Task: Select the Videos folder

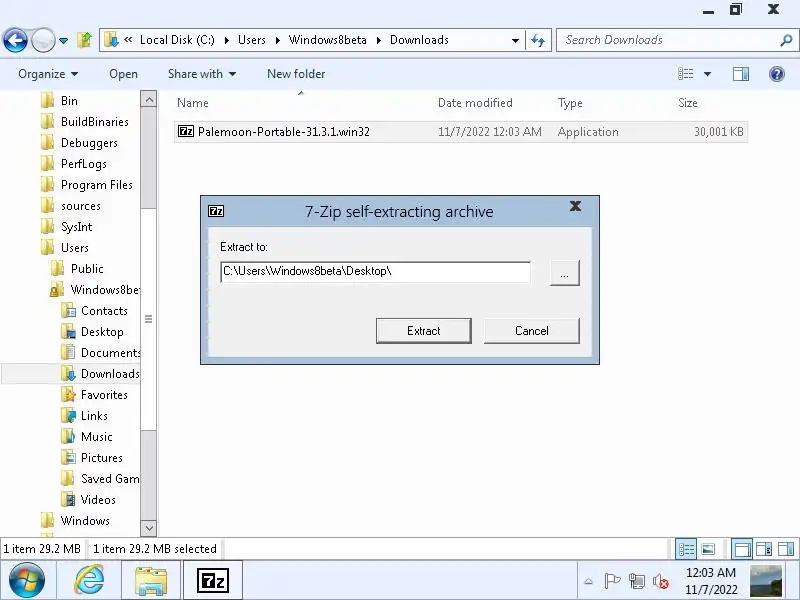Action: click(98, 499)
